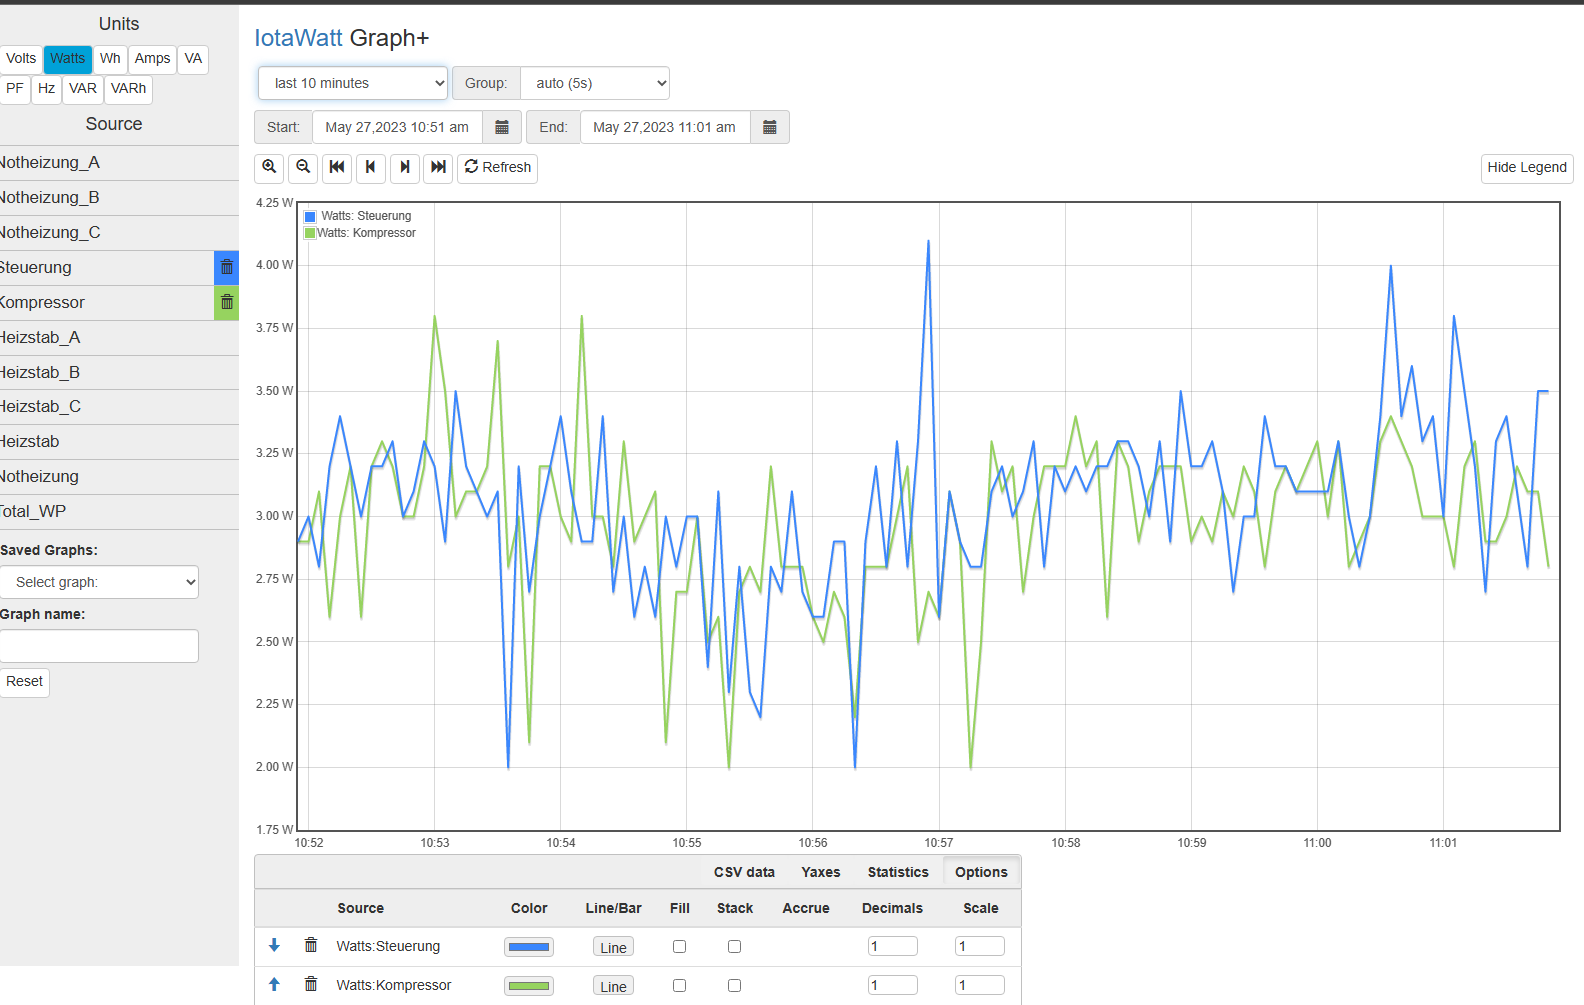Enable Stack for Watts:Steuerung

[734, 946]
